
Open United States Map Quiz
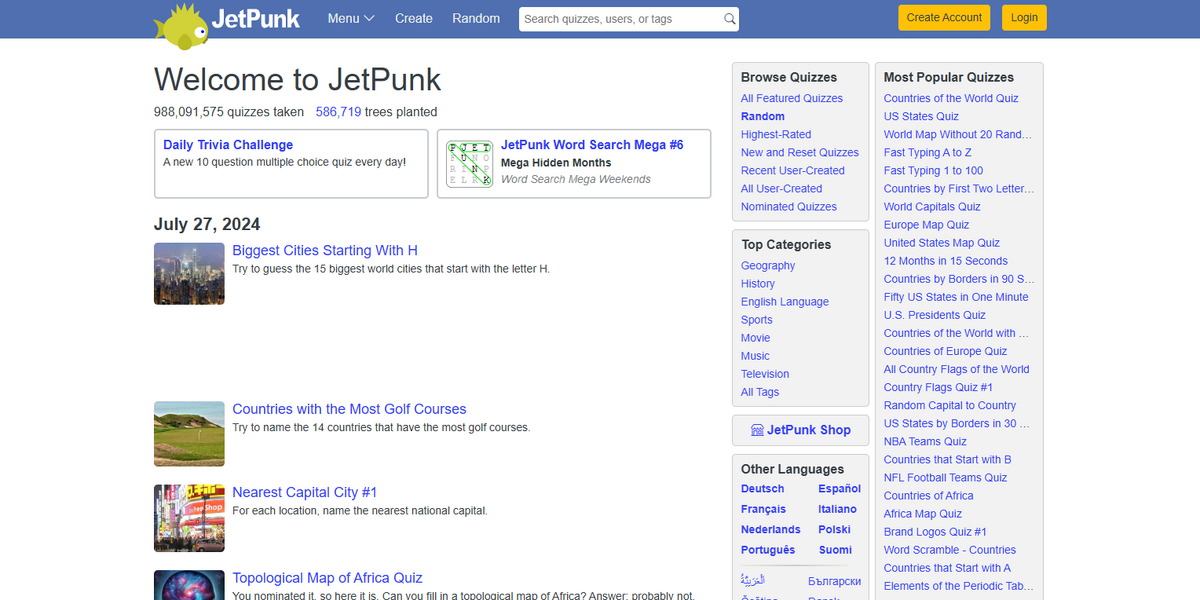pos(942,242)
